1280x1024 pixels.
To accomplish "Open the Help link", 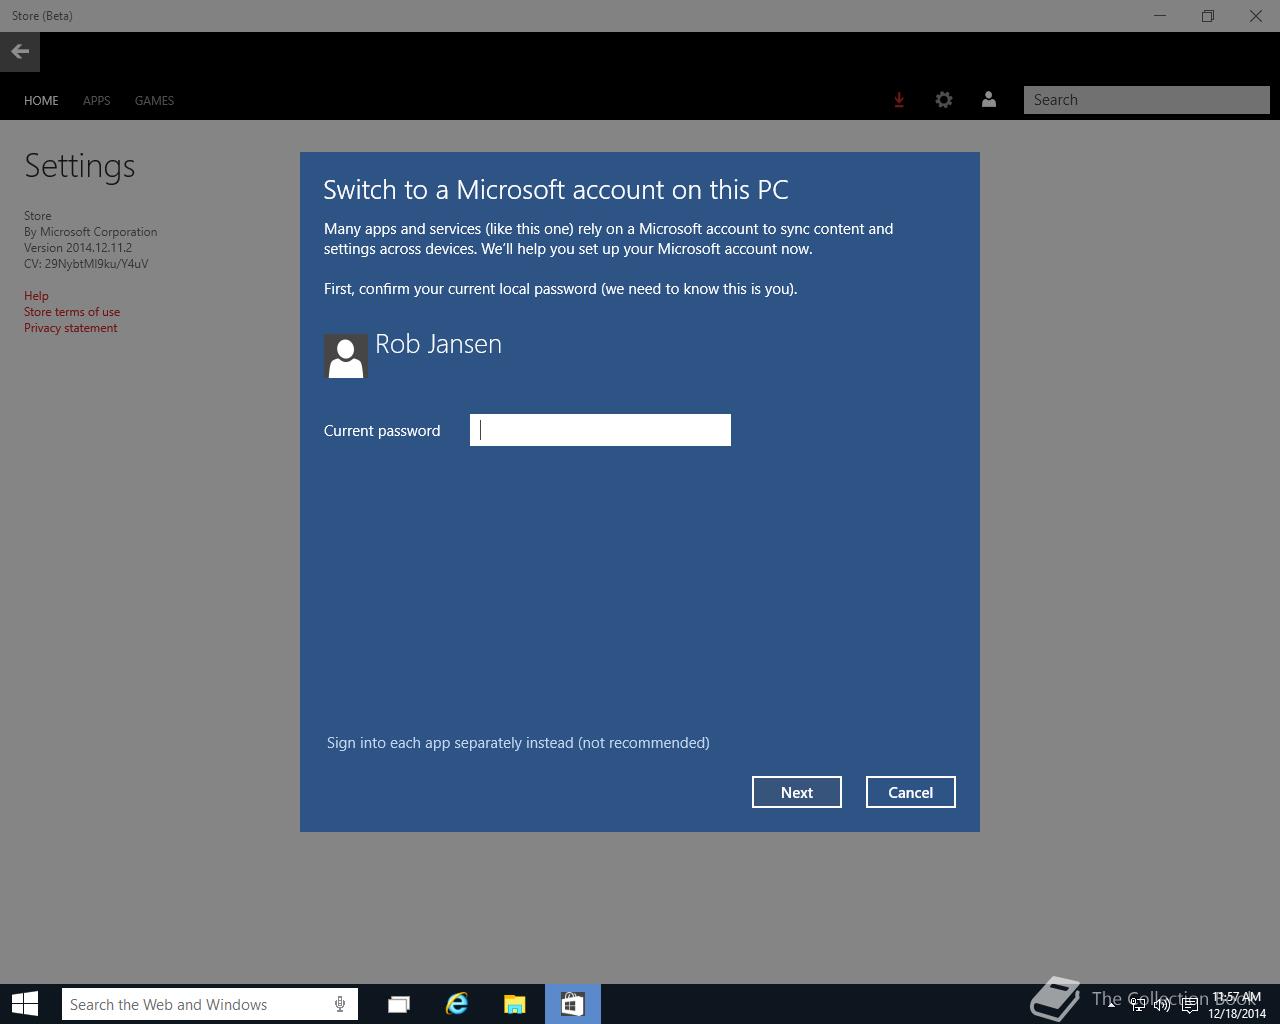I will (x=36, y=296).
